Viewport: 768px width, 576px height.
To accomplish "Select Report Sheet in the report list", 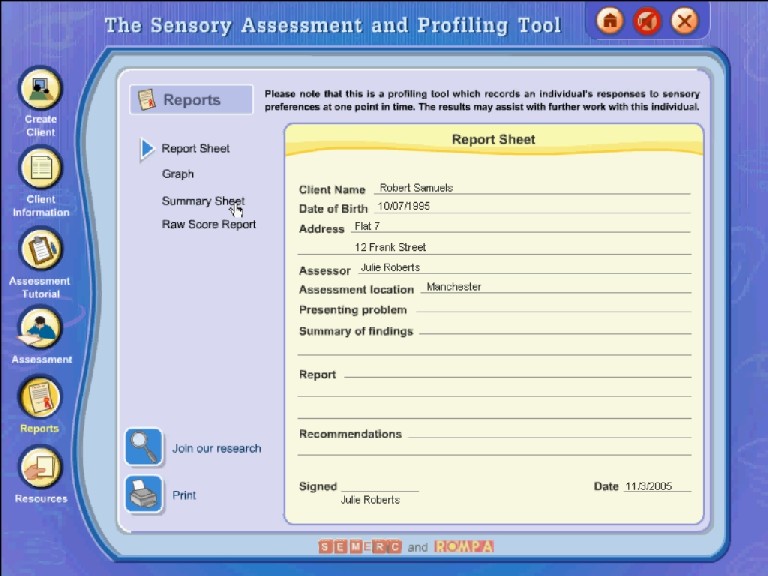I will pos(195,148).
